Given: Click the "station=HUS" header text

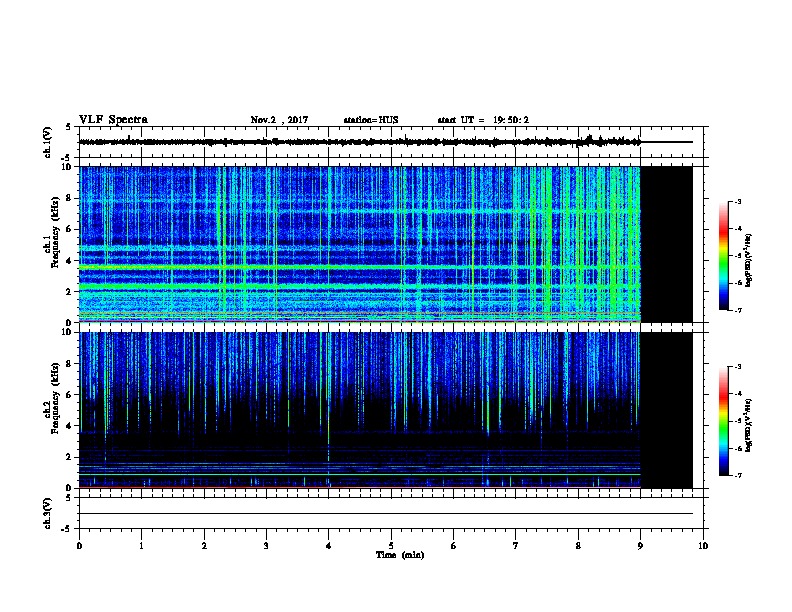Looking at the screenshot, I should 371,120.
